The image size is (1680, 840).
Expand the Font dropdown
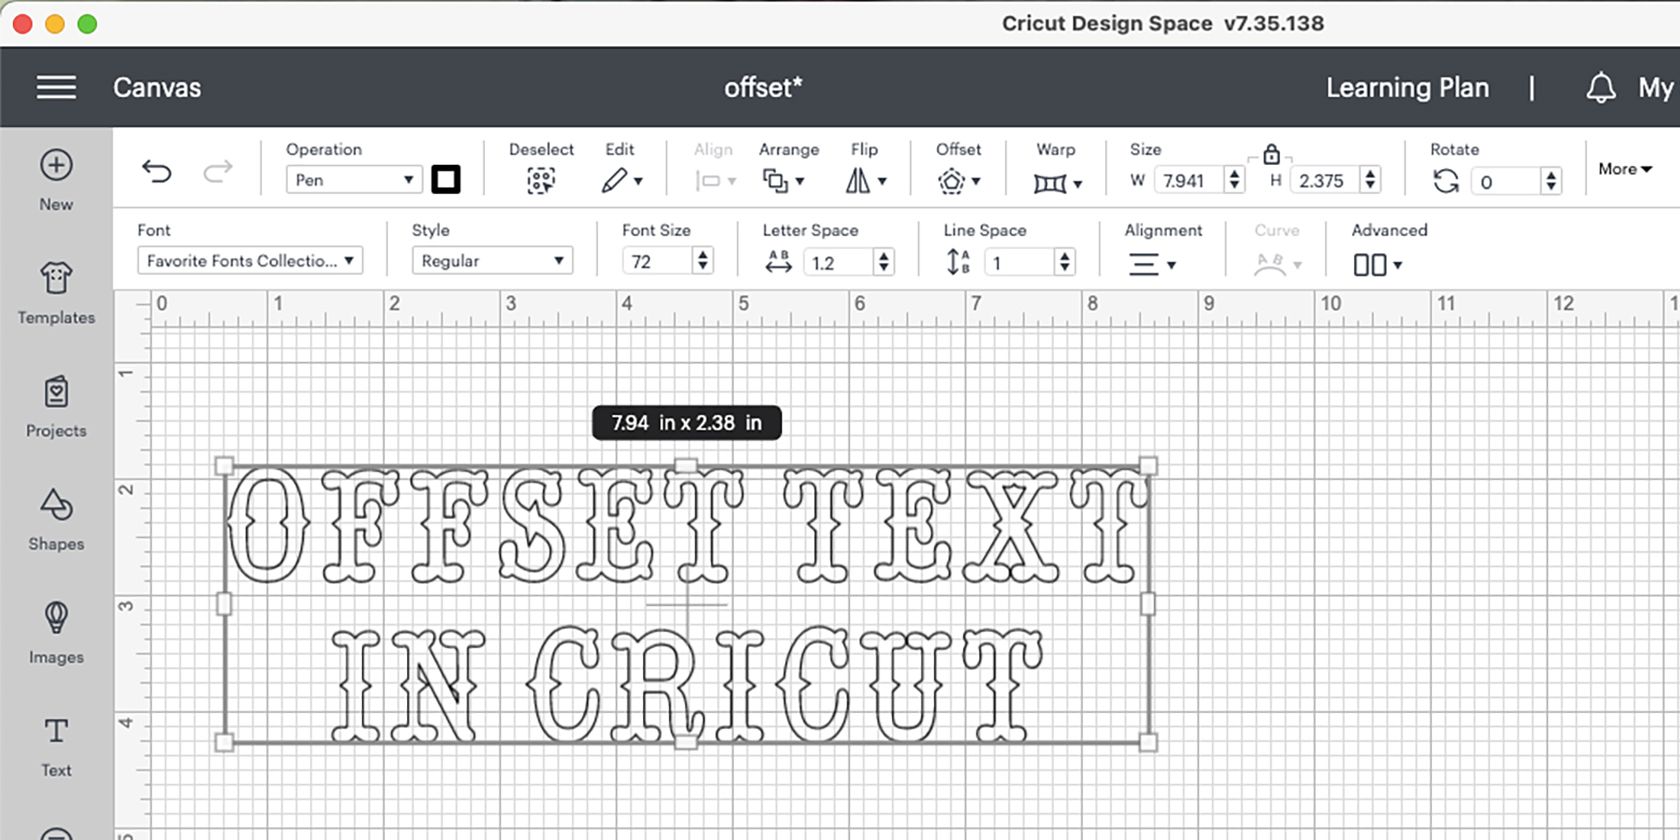tap(250, 261)
